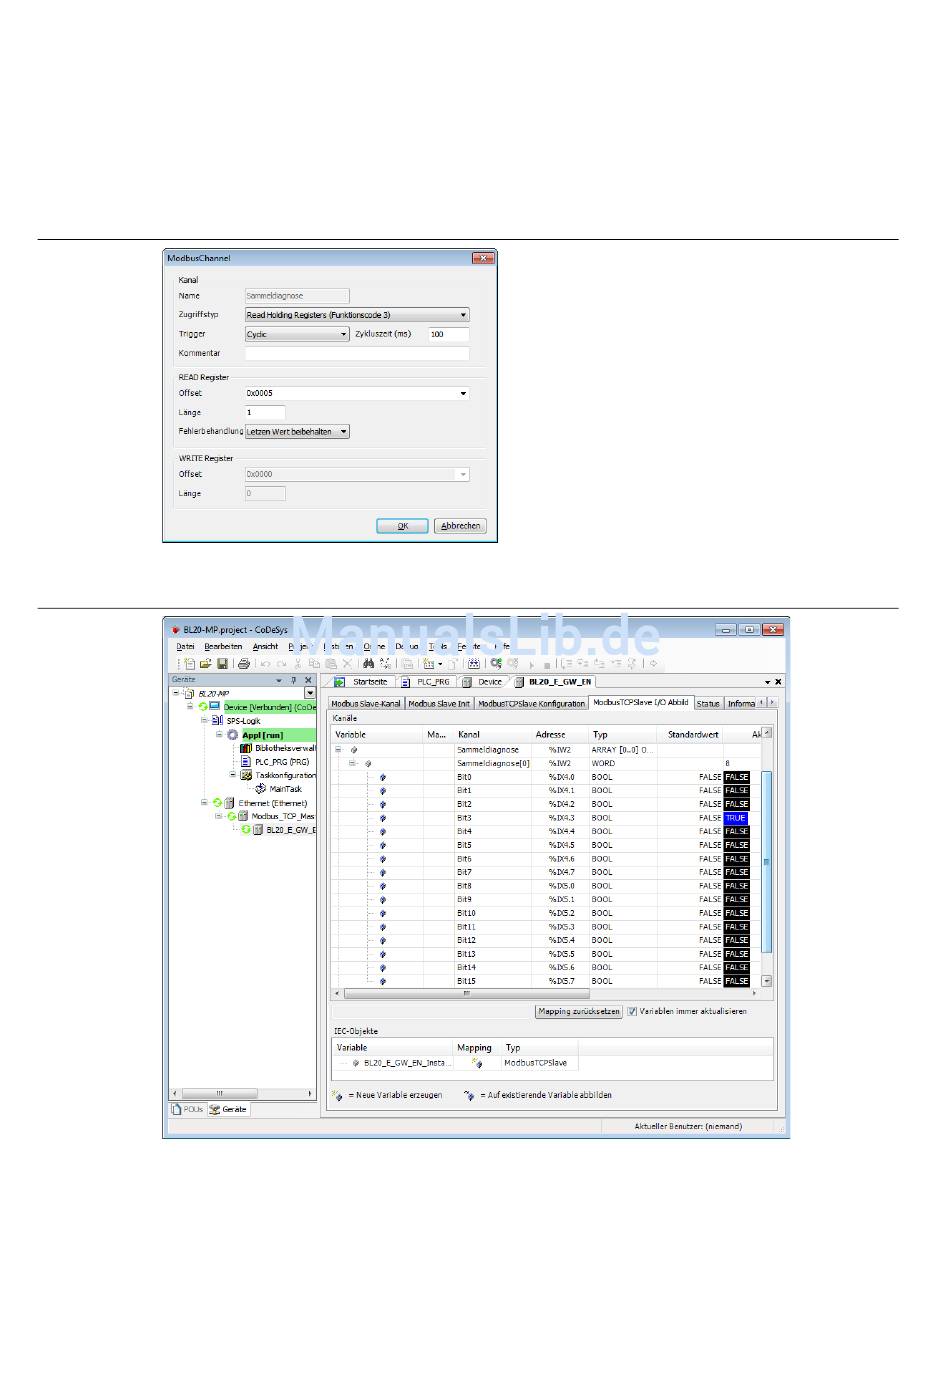Click the channel table horizontal scrollbar
The image size is (950, 1379).
pyautogui.click(x=466, y=994)
